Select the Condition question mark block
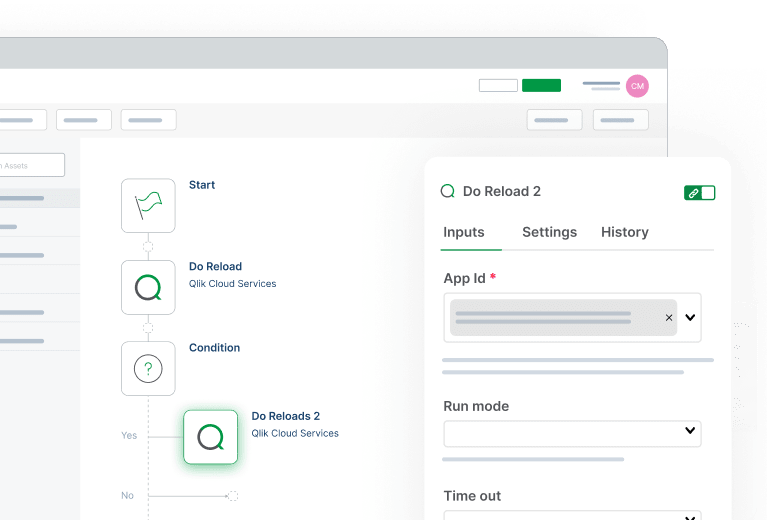Viewport: 767px width, 520px height. click(x=148, y=368)
